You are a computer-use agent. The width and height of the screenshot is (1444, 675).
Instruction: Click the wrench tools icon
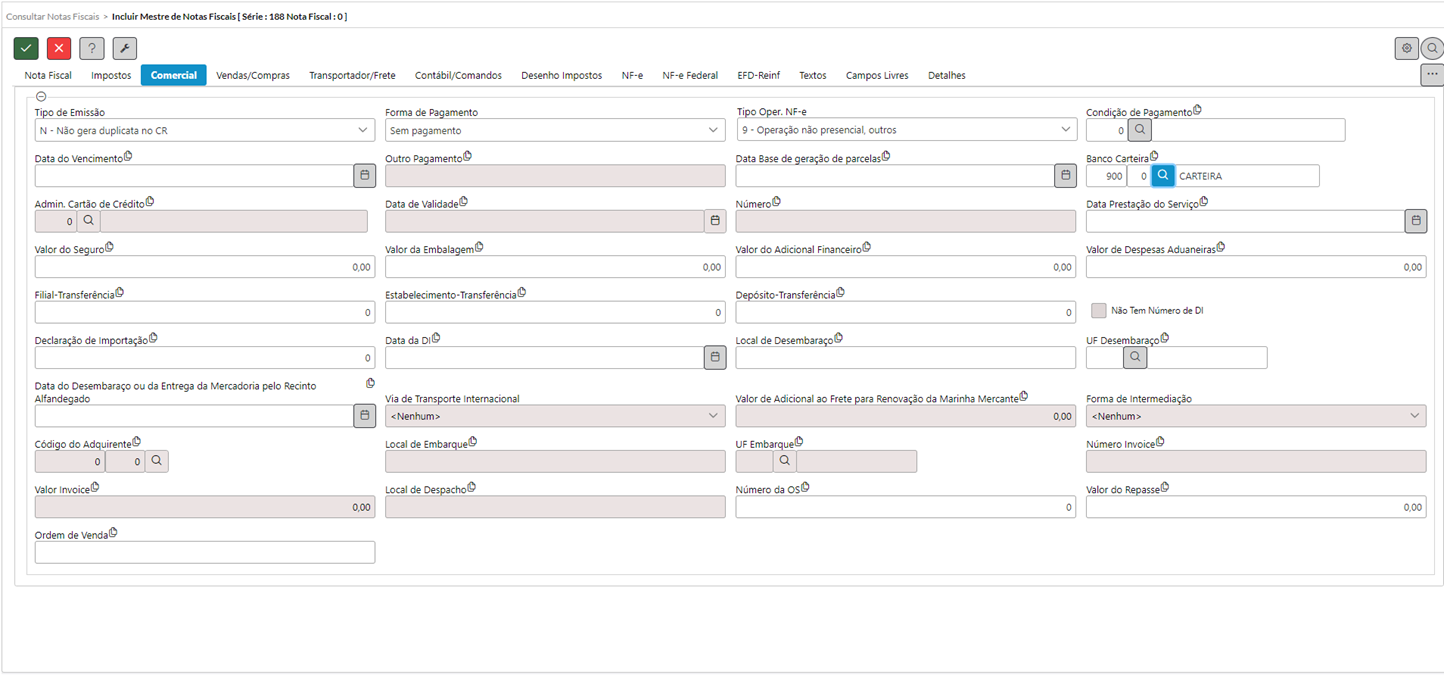(x=125, y=48)
